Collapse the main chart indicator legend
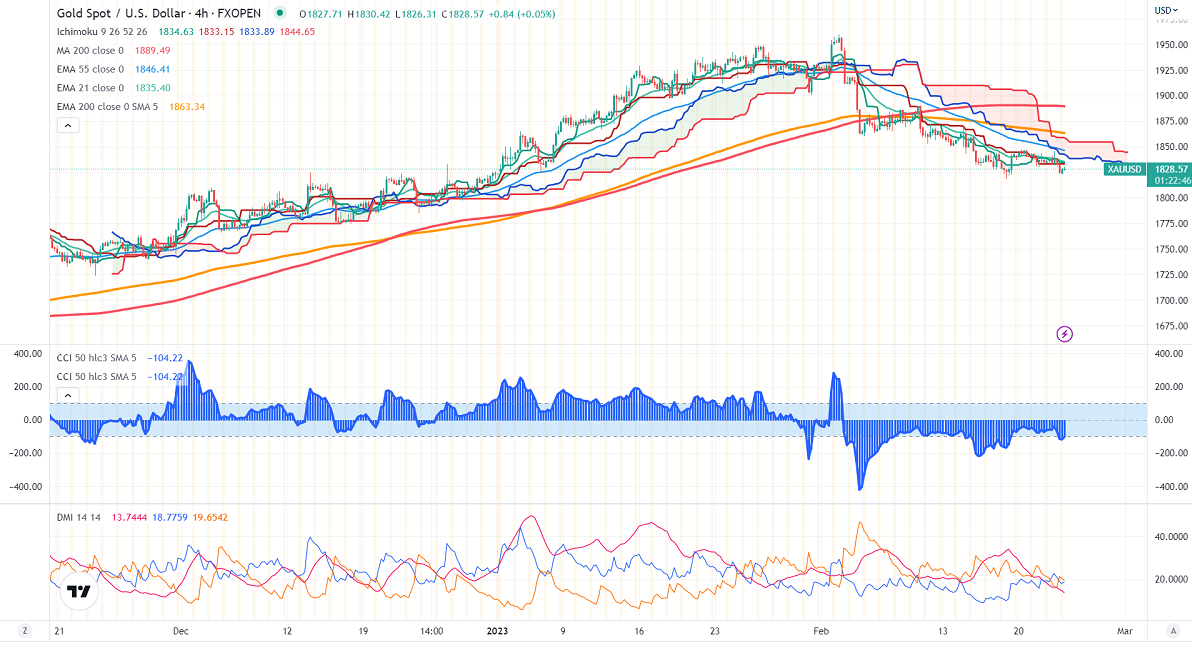Viewport: 1192px width, 648px height. (x=67, y=125)
